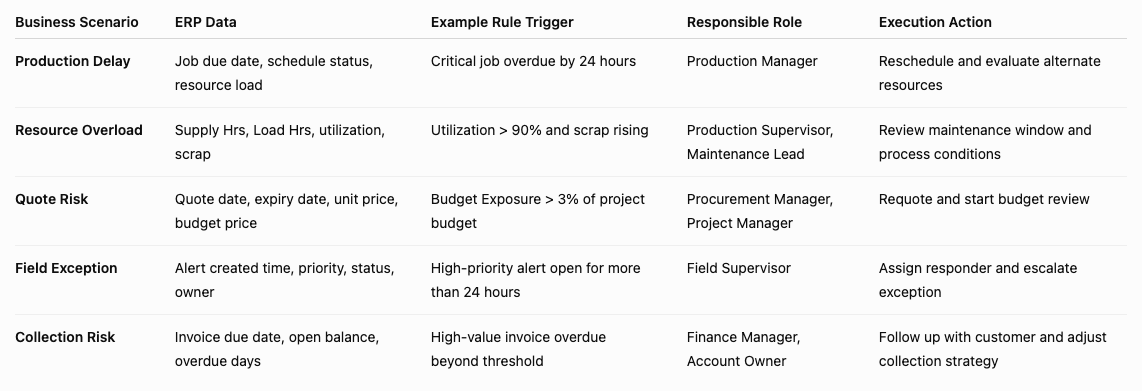Image resolution: width=1142 pixels, height=391 pixels.
Task: Select the Quote Risk row label
Action: [x=52, y=199]
